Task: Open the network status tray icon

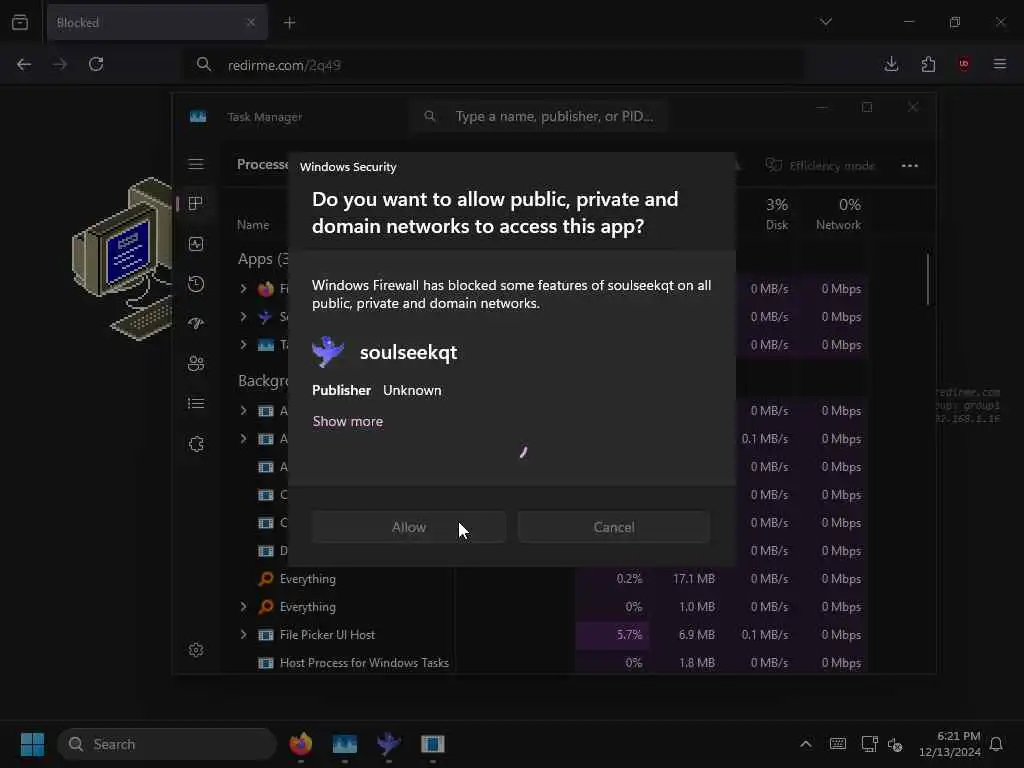Action: coord(869,744)
